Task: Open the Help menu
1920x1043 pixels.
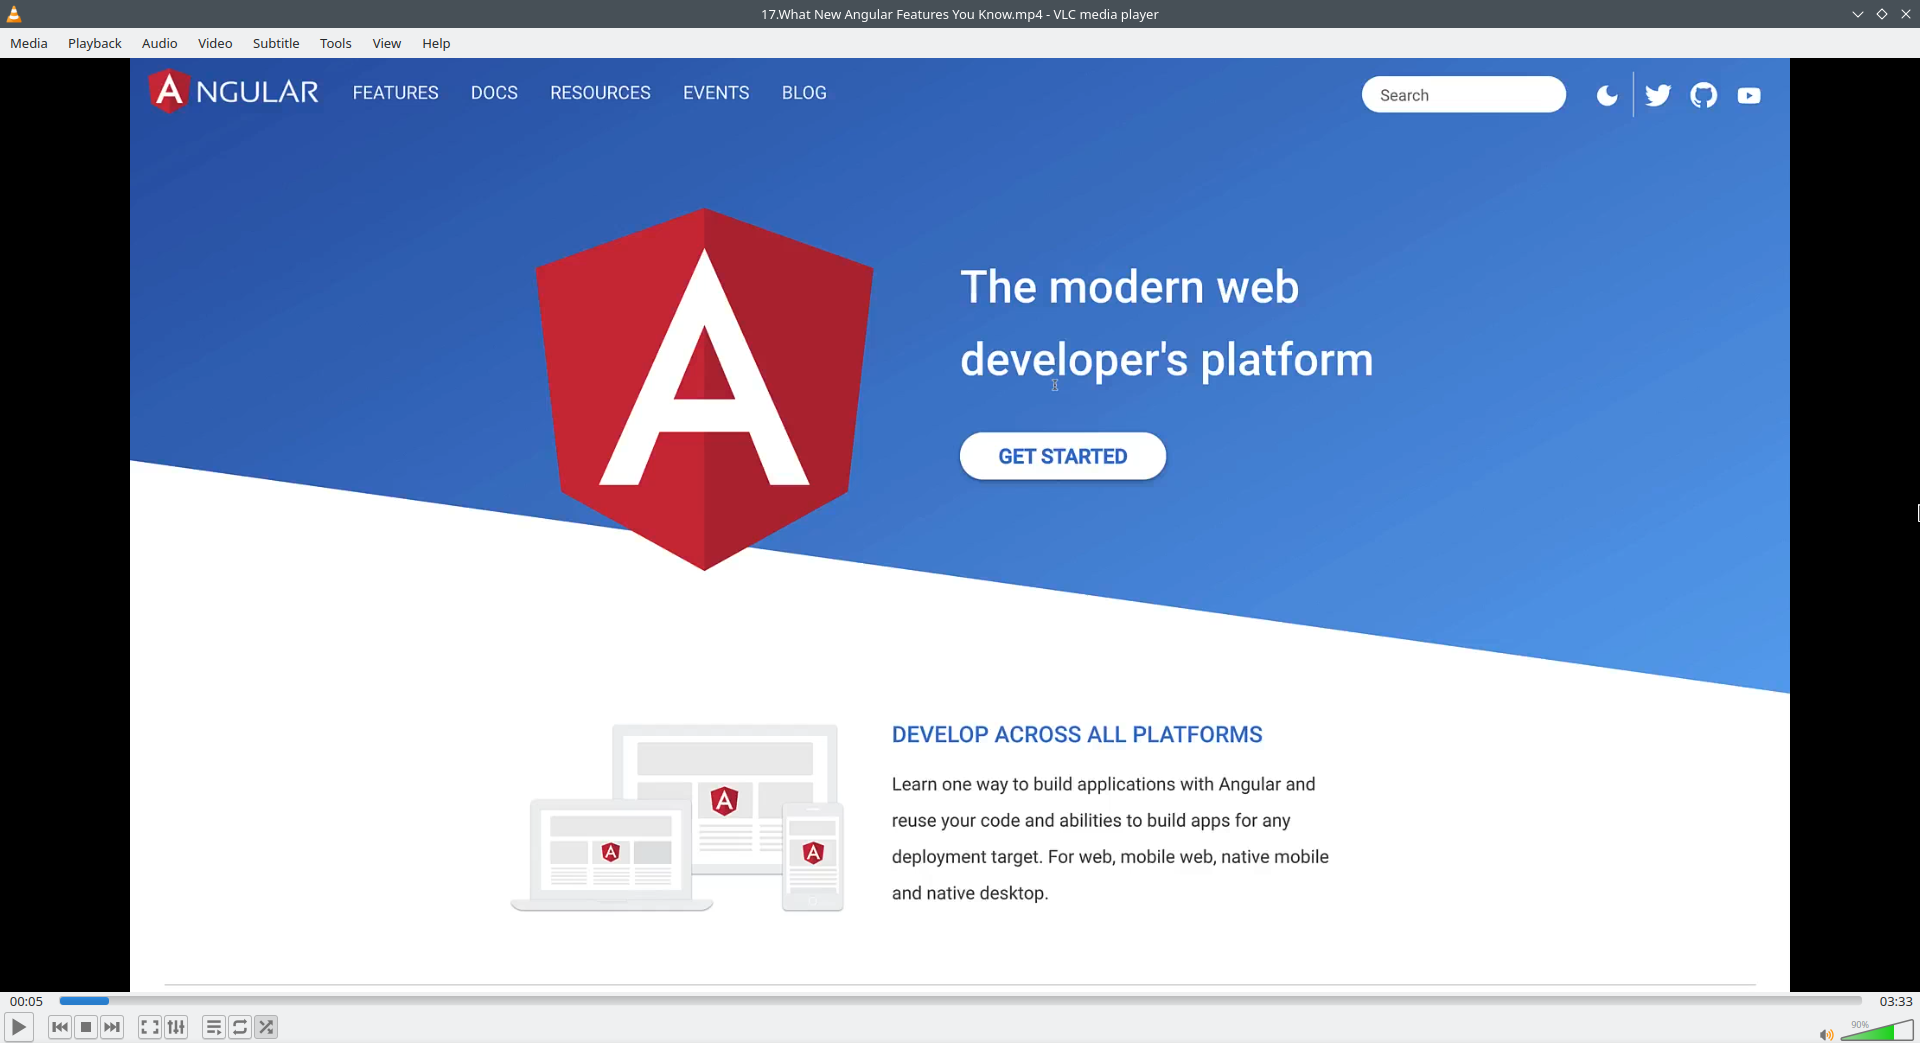Action: coord(436,43)
